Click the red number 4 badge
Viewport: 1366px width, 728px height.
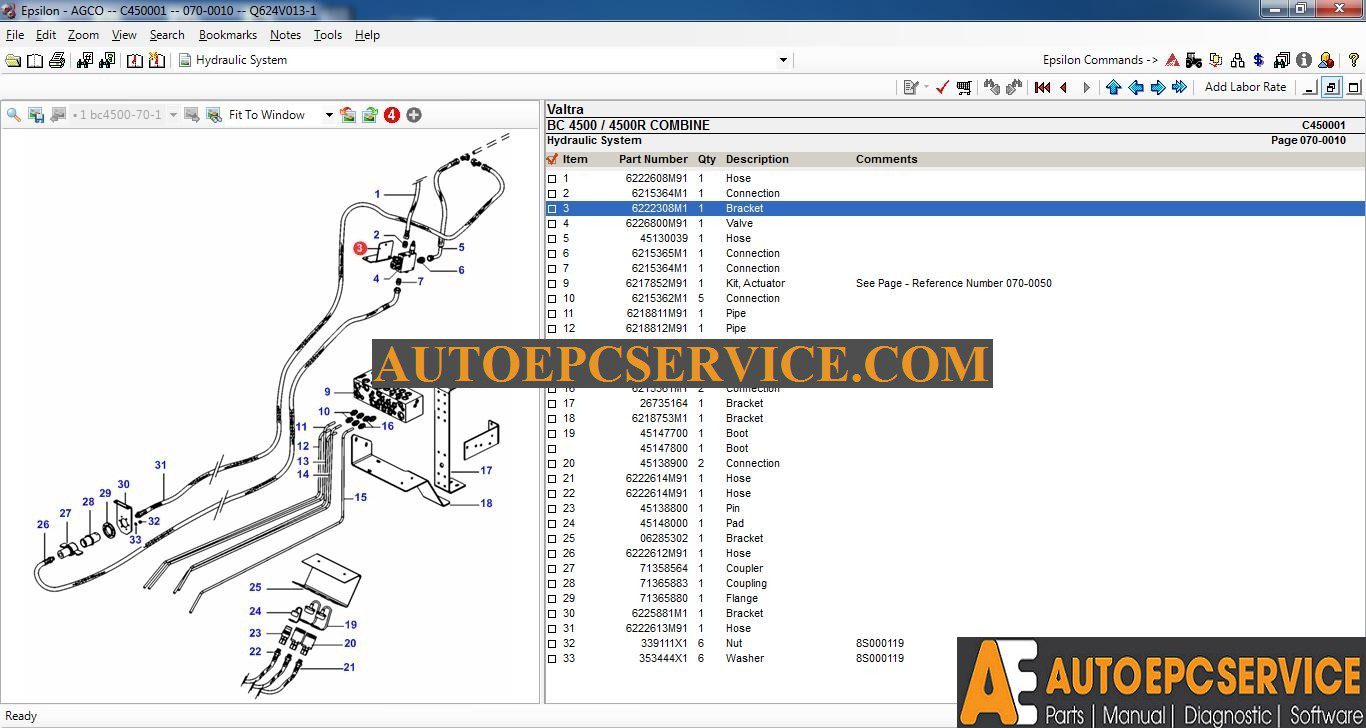392,115
